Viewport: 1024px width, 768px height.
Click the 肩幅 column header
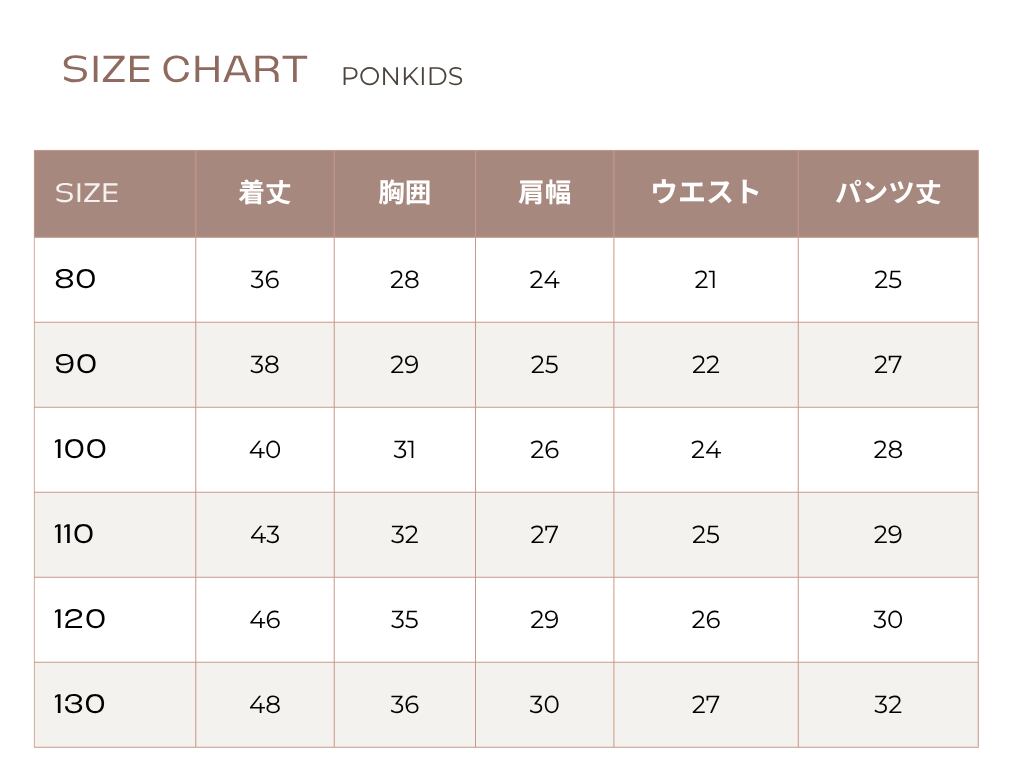pos(544,193)
